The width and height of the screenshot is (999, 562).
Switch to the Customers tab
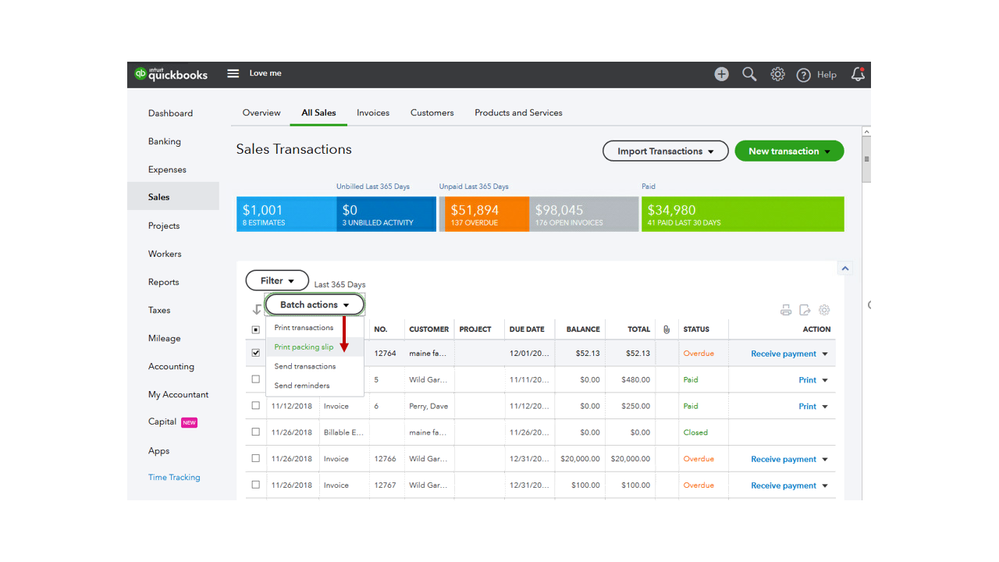point(432,113)
